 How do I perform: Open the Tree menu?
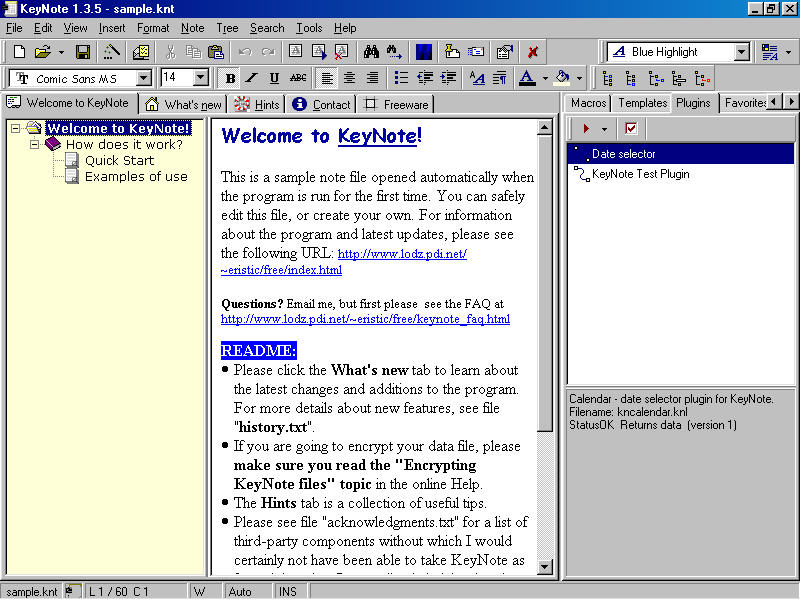point(227,28)
